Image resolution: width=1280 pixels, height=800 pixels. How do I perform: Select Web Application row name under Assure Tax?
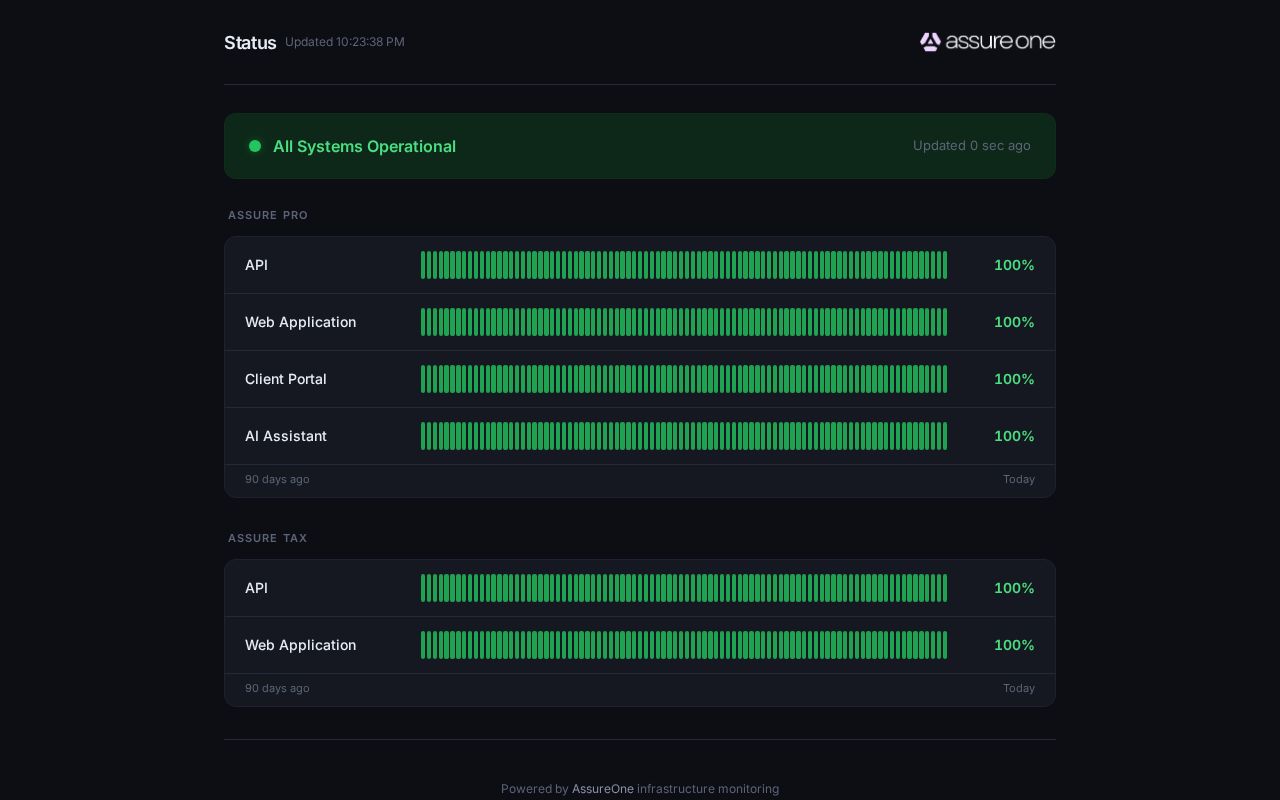[300, 645]
